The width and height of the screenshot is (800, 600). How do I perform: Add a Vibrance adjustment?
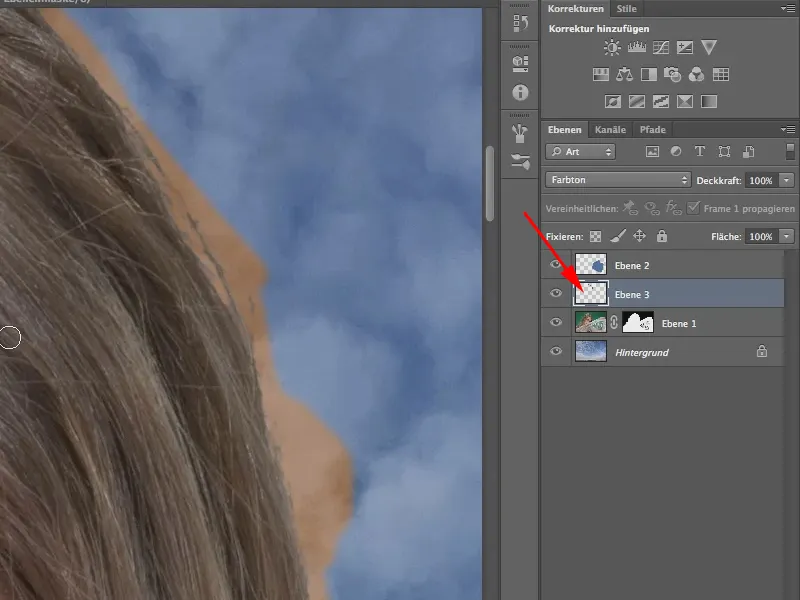coord(709,47)
